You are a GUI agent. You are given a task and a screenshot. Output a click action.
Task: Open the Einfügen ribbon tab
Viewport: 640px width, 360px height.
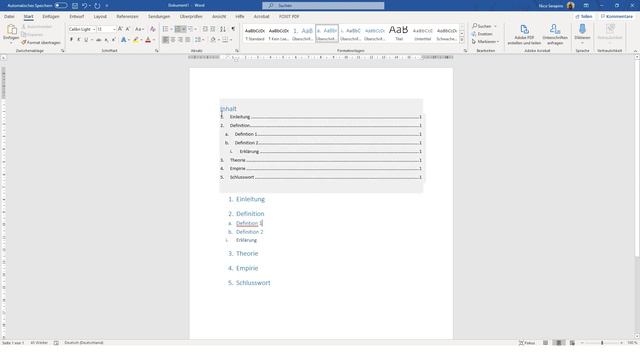pyautogui.click(x=51, y=17)
